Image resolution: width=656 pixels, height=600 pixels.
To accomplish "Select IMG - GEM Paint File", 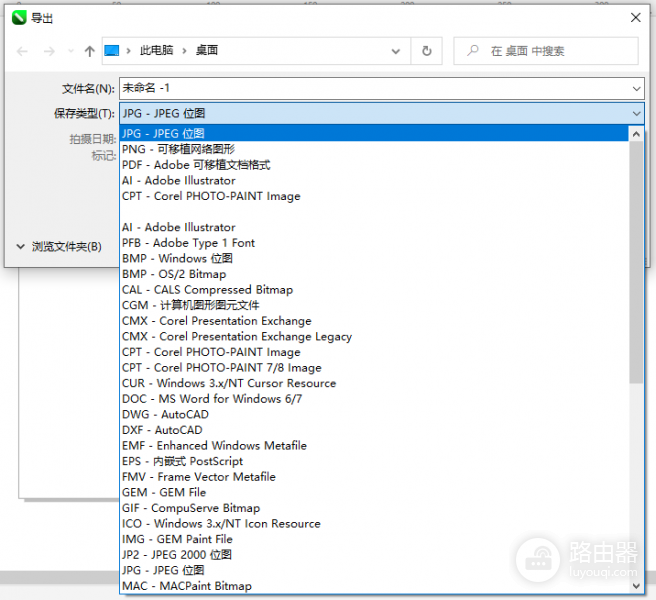I will [374, 539].
